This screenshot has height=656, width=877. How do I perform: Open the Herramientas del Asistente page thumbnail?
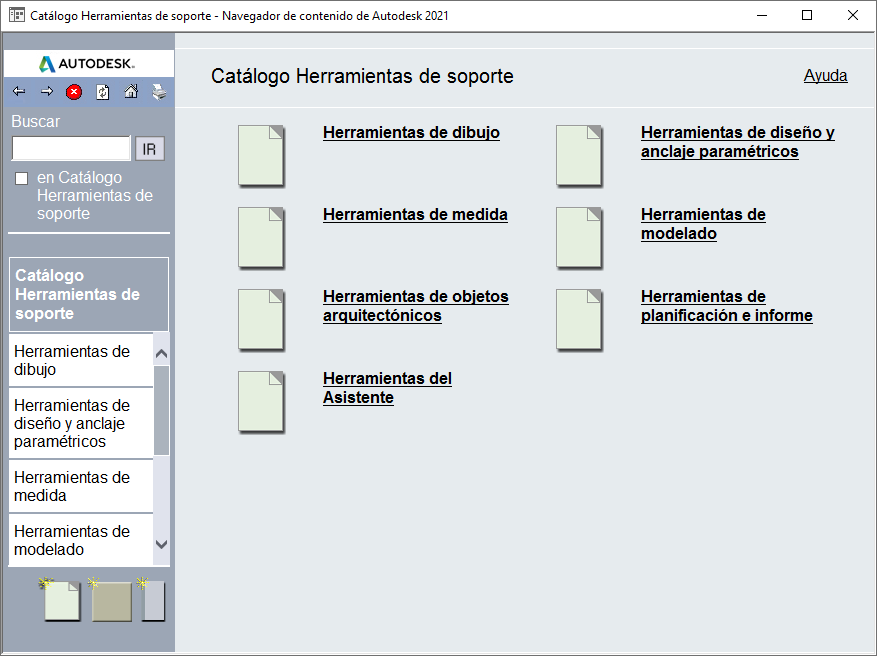pyautogui.click(x=261, y=402)
